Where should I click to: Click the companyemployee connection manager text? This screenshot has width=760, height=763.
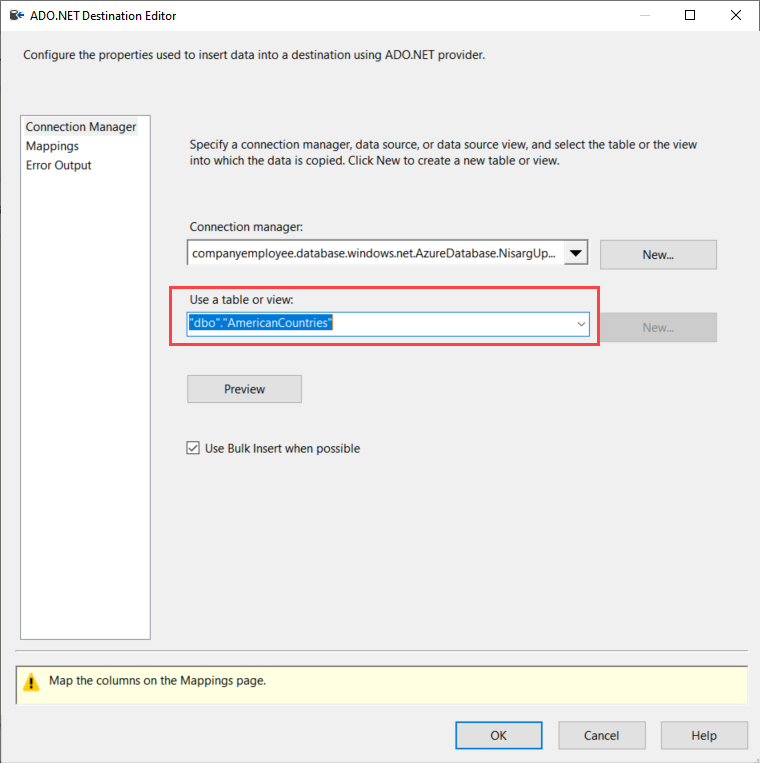[x=374, y=254]
